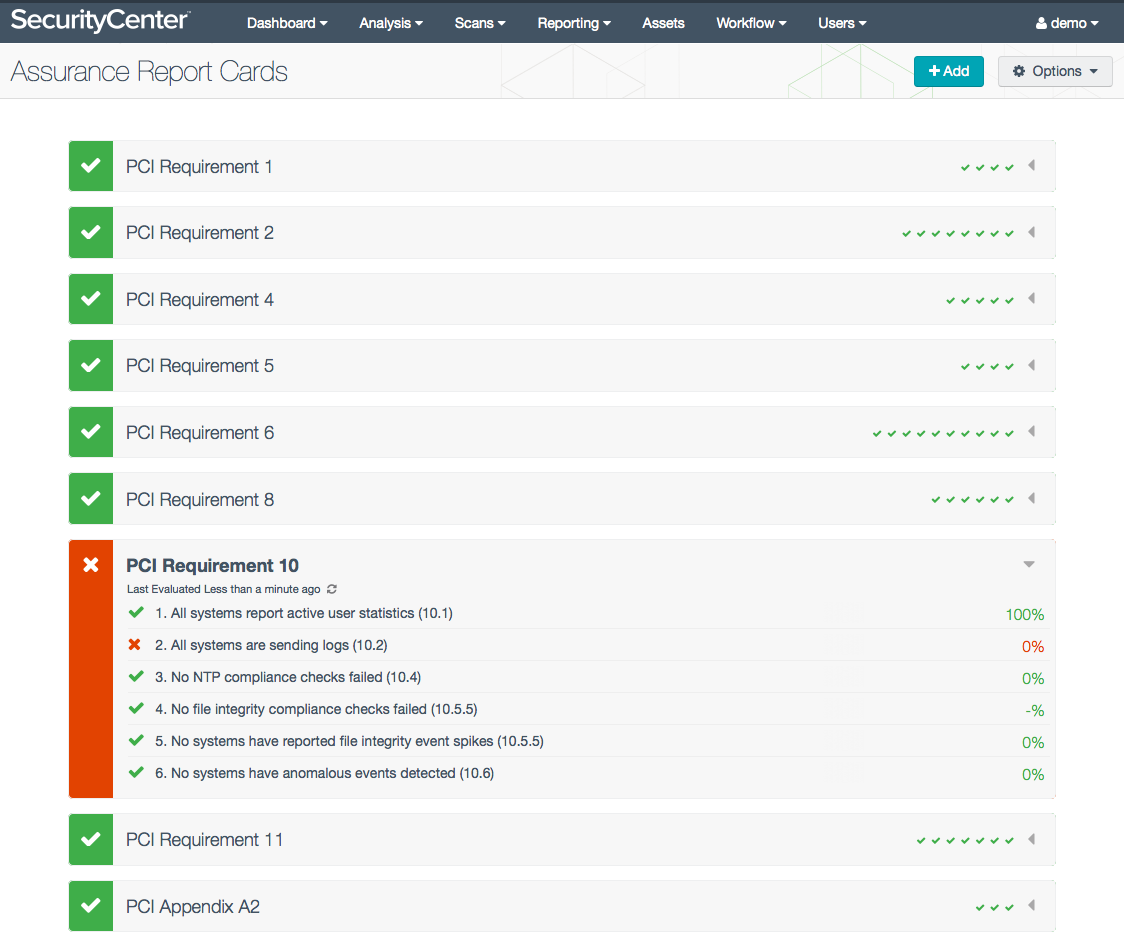This screenshot has width=1124, height=945.
Task: Click the refresh icon beside Last Evaluated
Action: point(332,590)
